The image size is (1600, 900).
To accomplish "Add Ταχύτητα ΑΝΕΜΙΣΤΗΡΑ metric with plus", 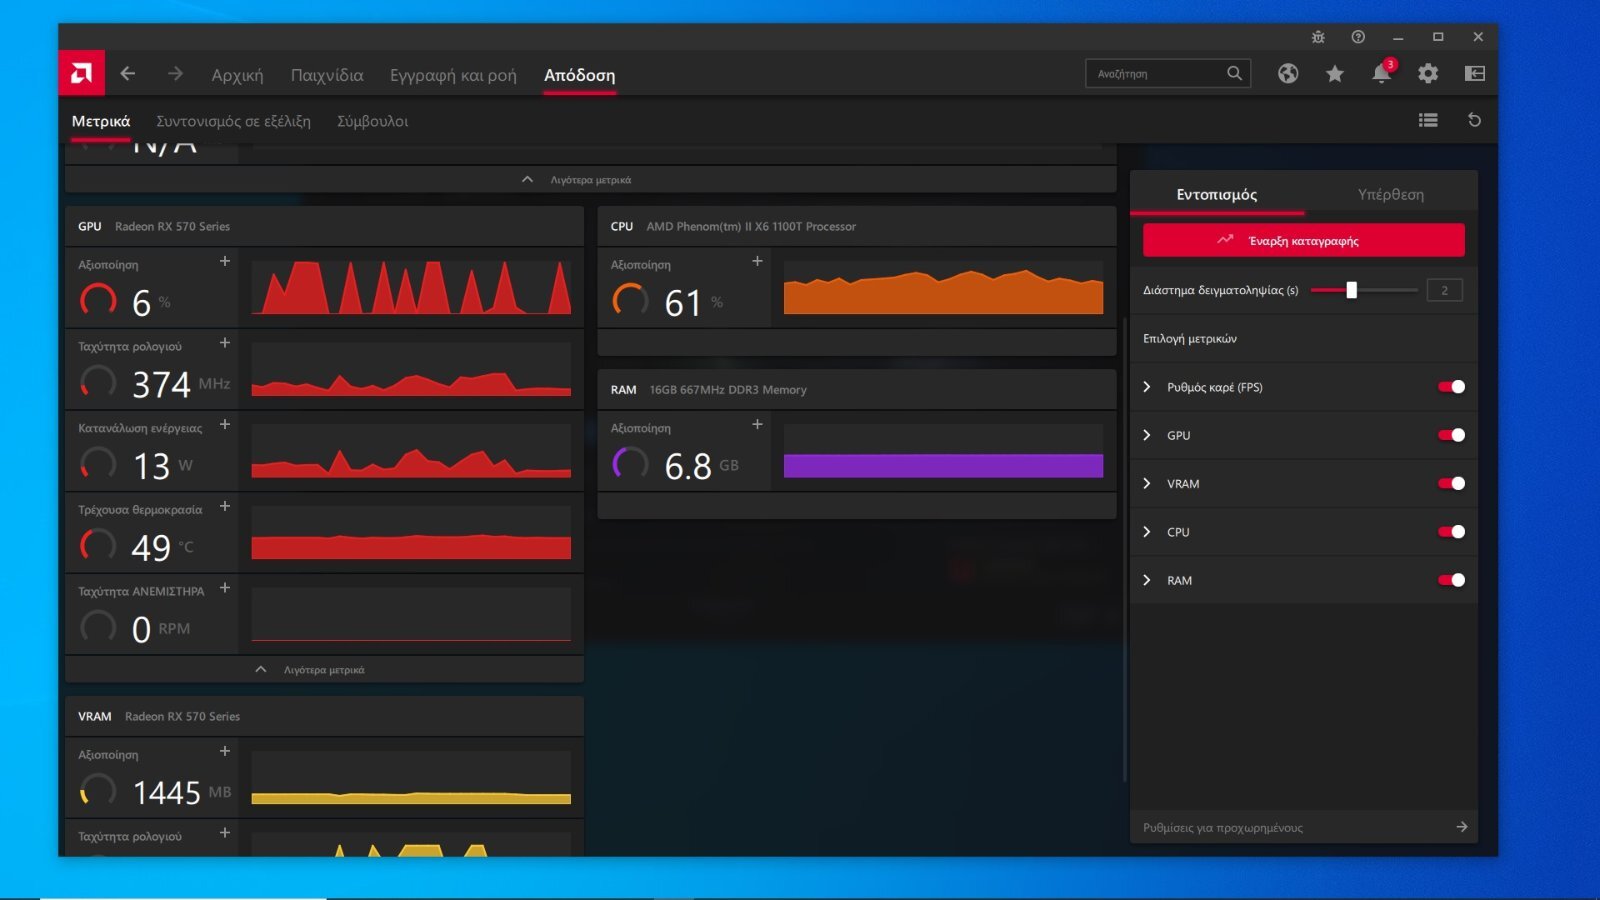I will click(225, 588).
